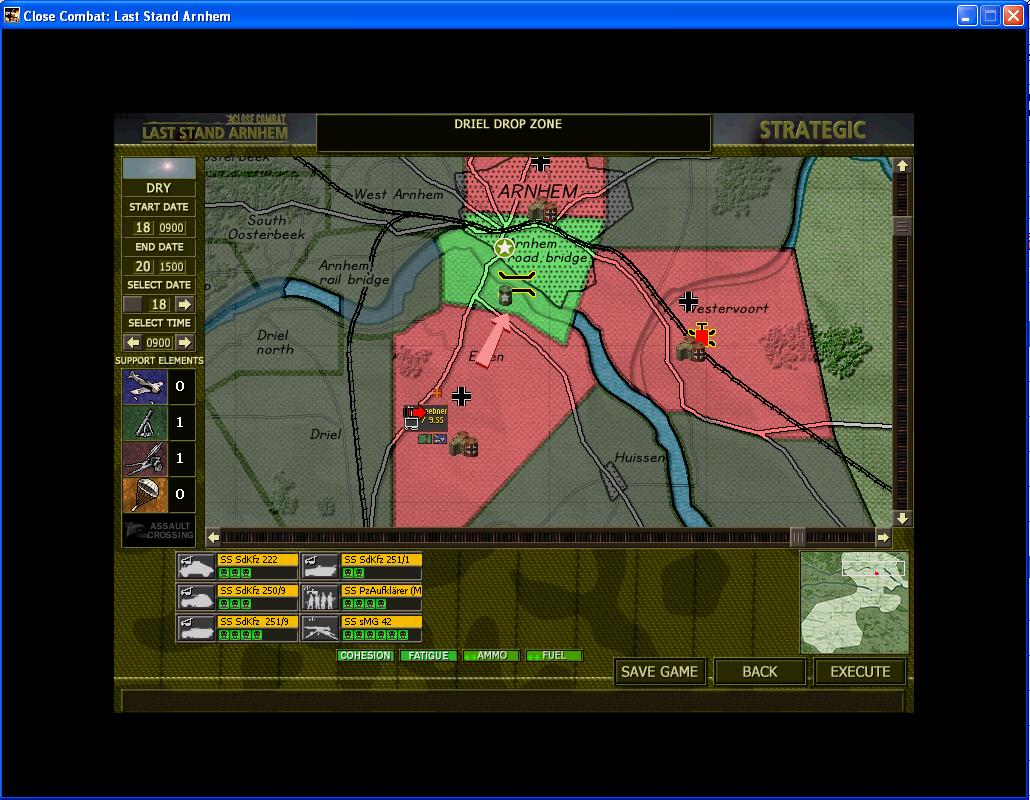Decrease select time with left arrow

pos(133,343)
